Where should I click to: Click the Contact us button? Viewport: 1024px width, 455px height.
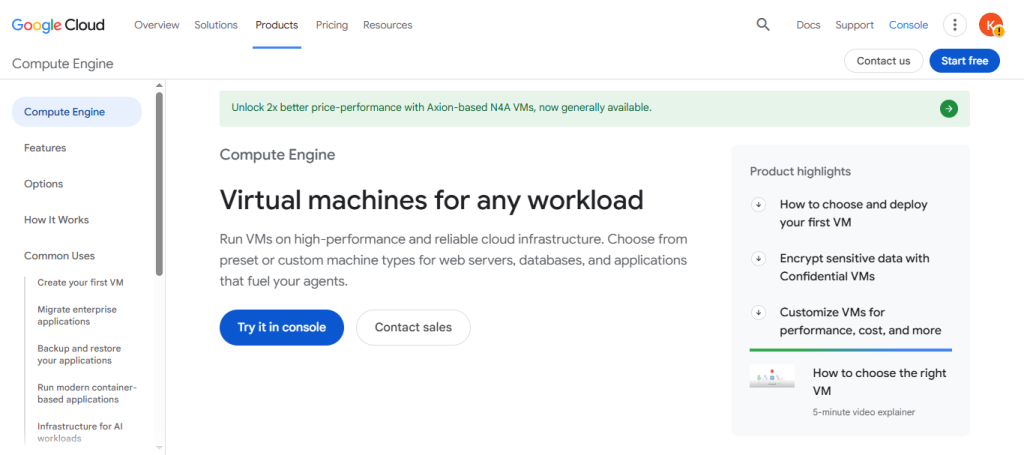[884, 61]
